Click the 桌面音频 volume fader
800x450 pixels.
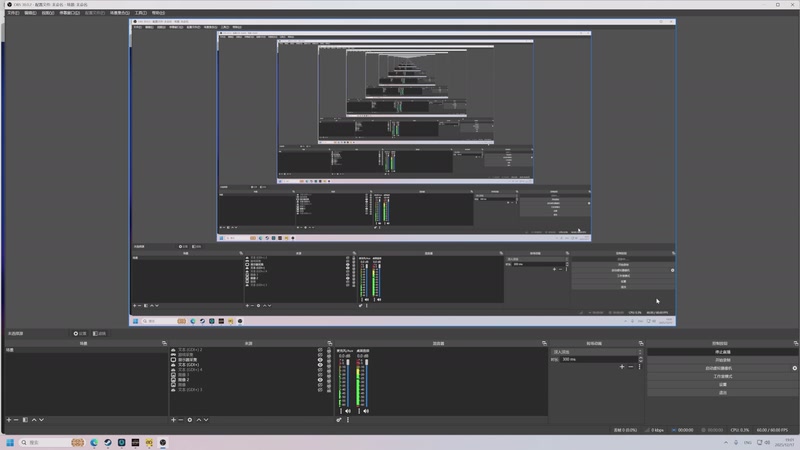tap(366, 383)
